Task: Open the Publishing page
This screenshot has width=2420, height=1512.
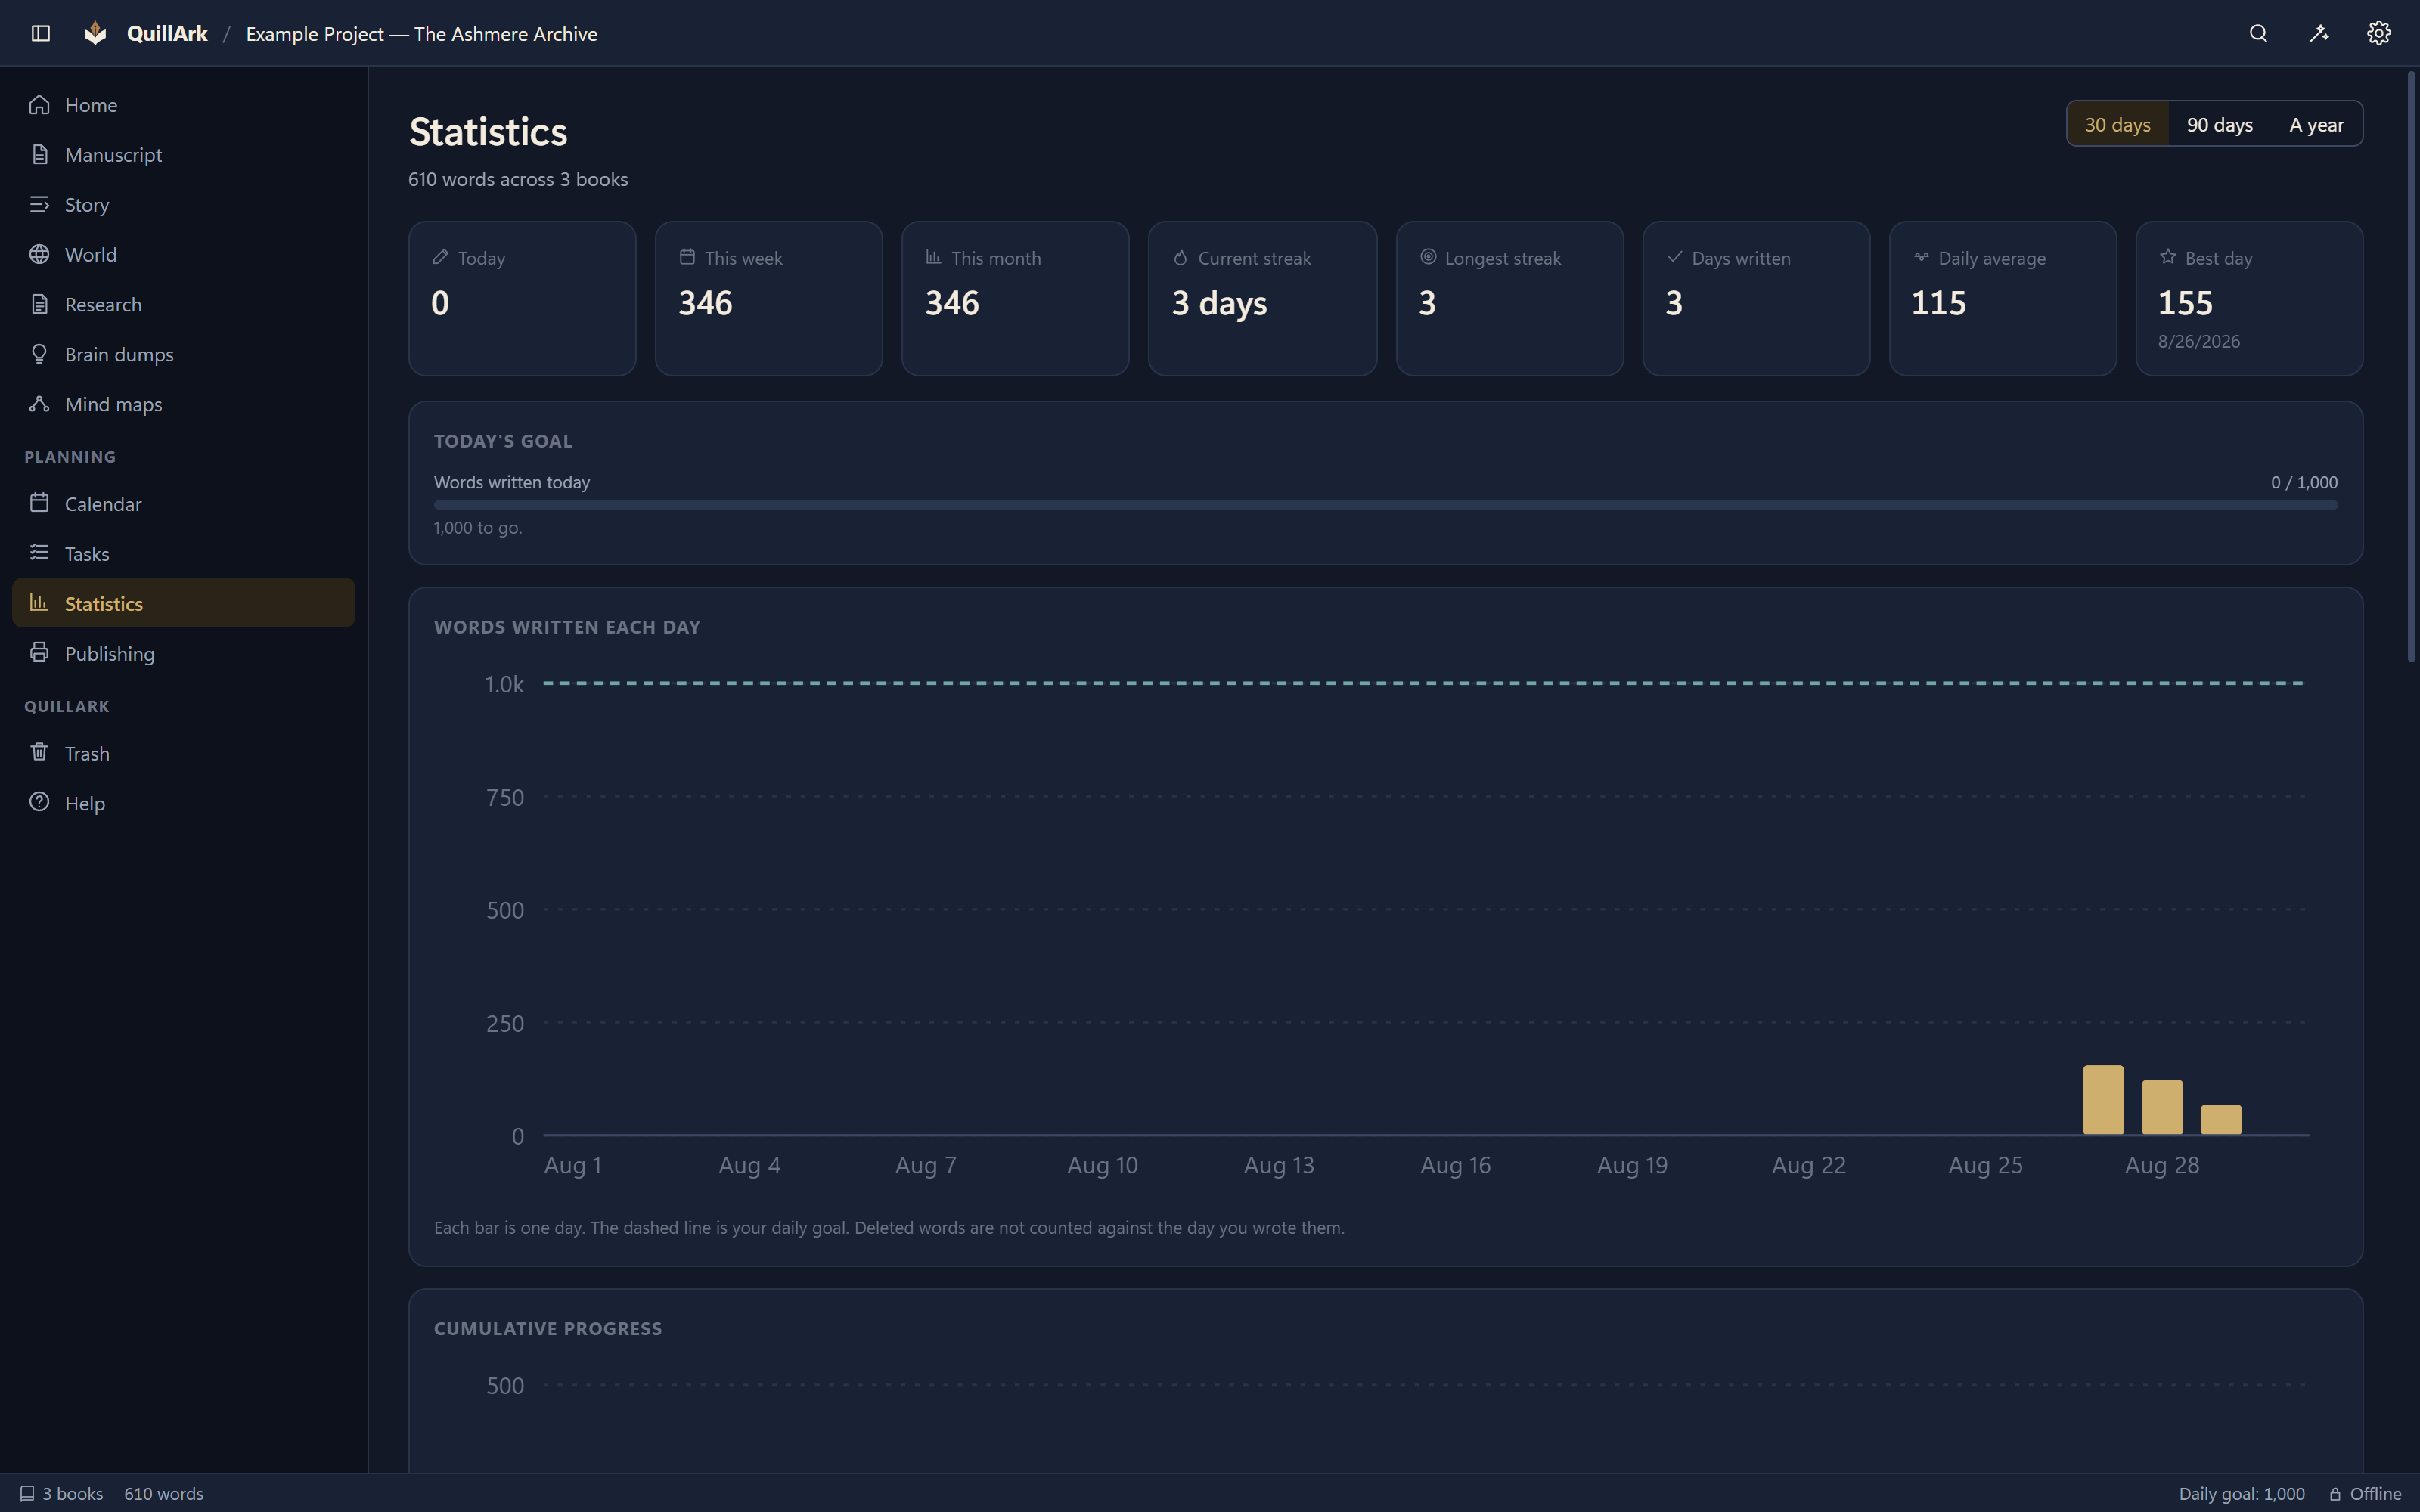Action: (183, 653)
